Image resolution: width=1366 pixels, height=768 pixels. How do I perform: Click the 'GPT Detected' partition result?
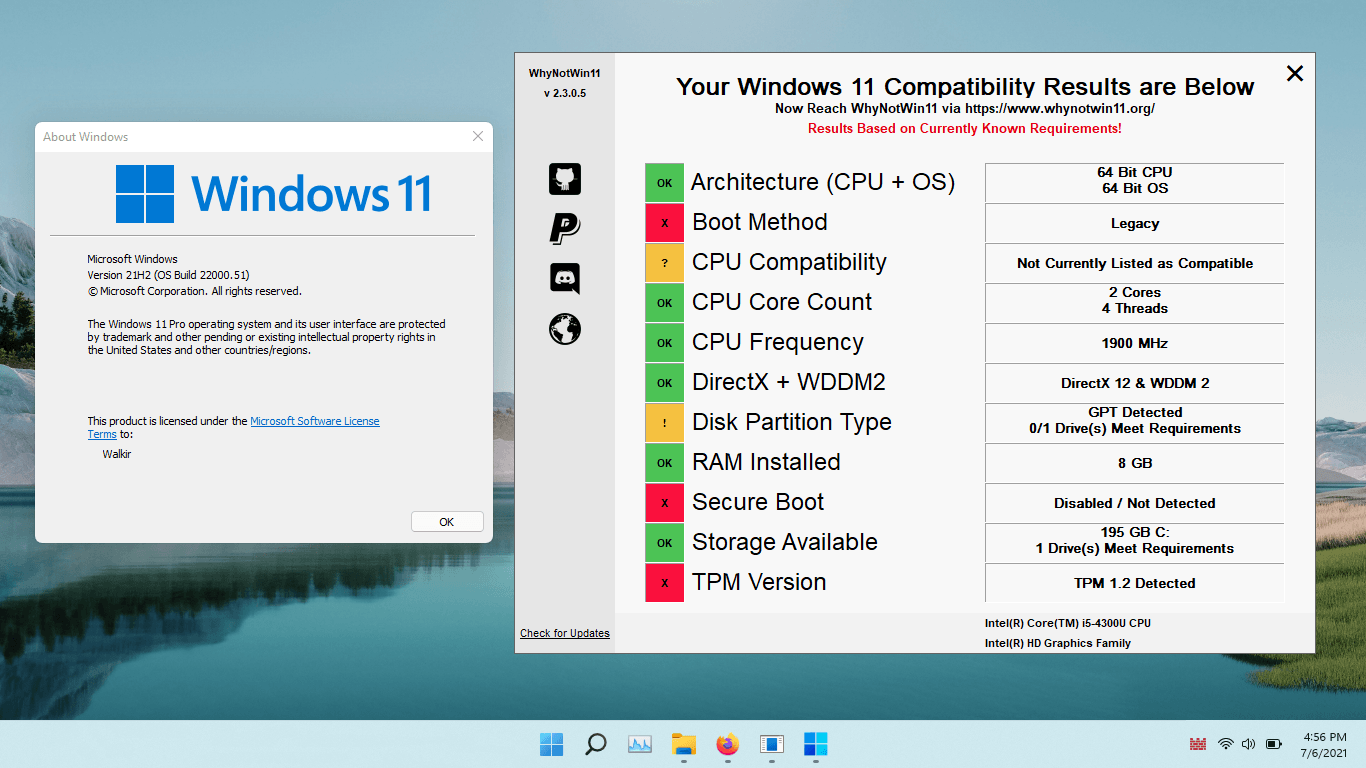pos(1135,423)
